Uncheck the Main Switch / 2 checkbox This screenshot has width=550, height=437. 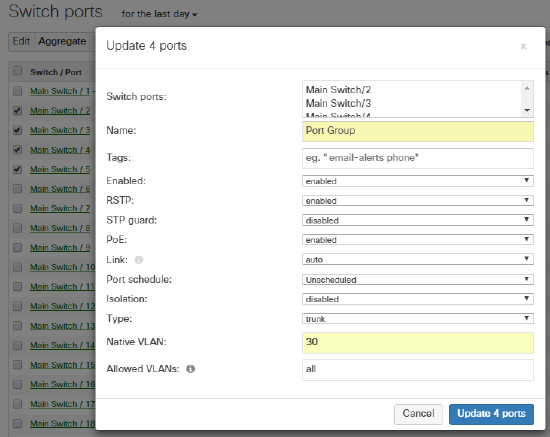pyautogui.click(x=17, y=111)
